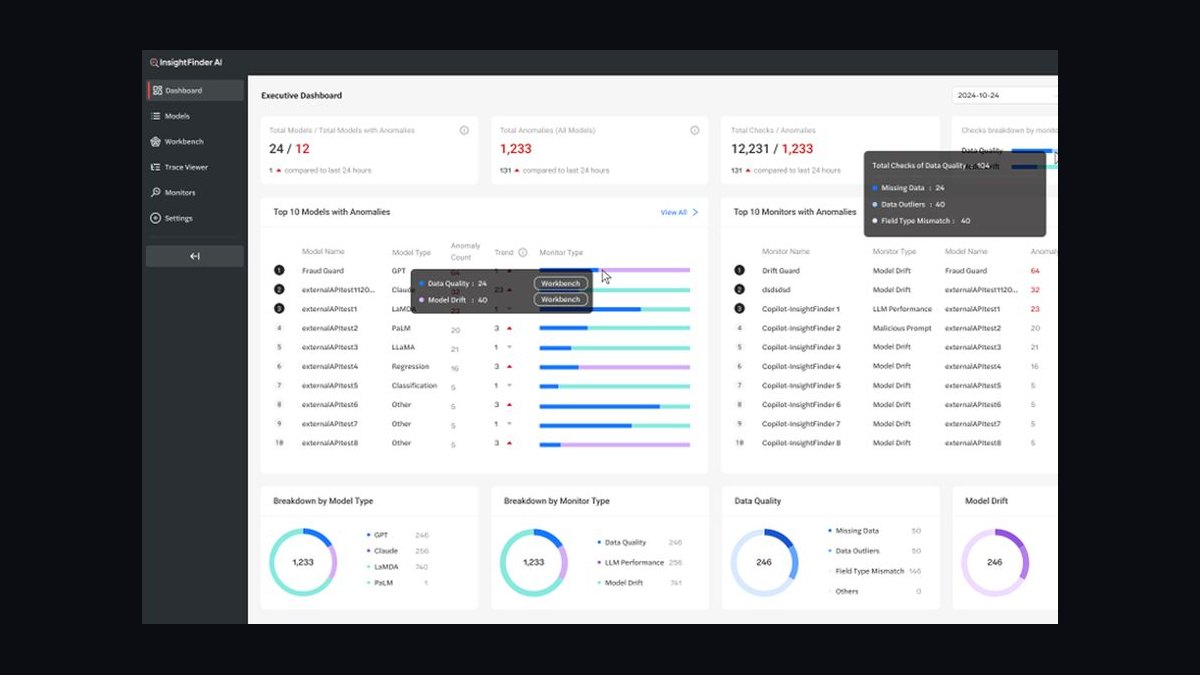Screen dimensions: 1200x675
Task: Click the 12,231 / 1,233 total checks value
Action: point(772,149)
